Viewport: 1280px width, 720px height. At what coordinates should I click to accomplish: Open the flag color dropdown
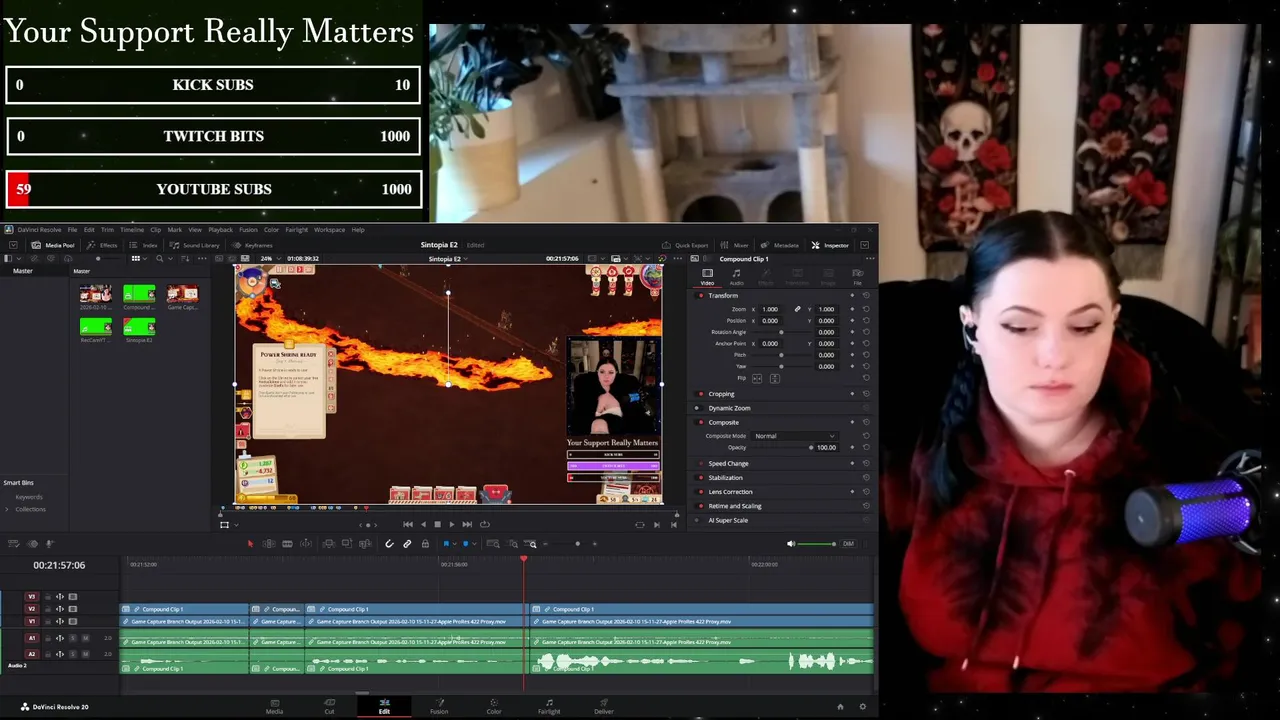point(454,544)
